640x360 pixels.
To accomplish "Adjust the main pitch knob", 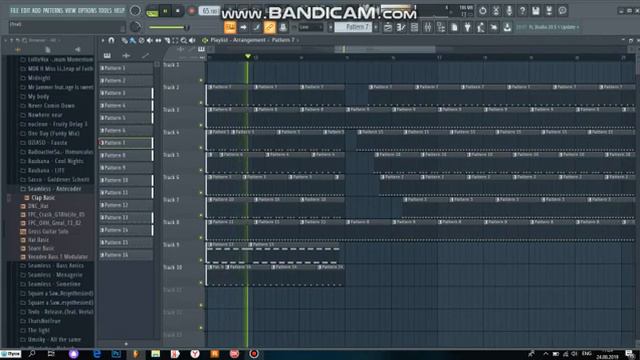I will (135, 27).
